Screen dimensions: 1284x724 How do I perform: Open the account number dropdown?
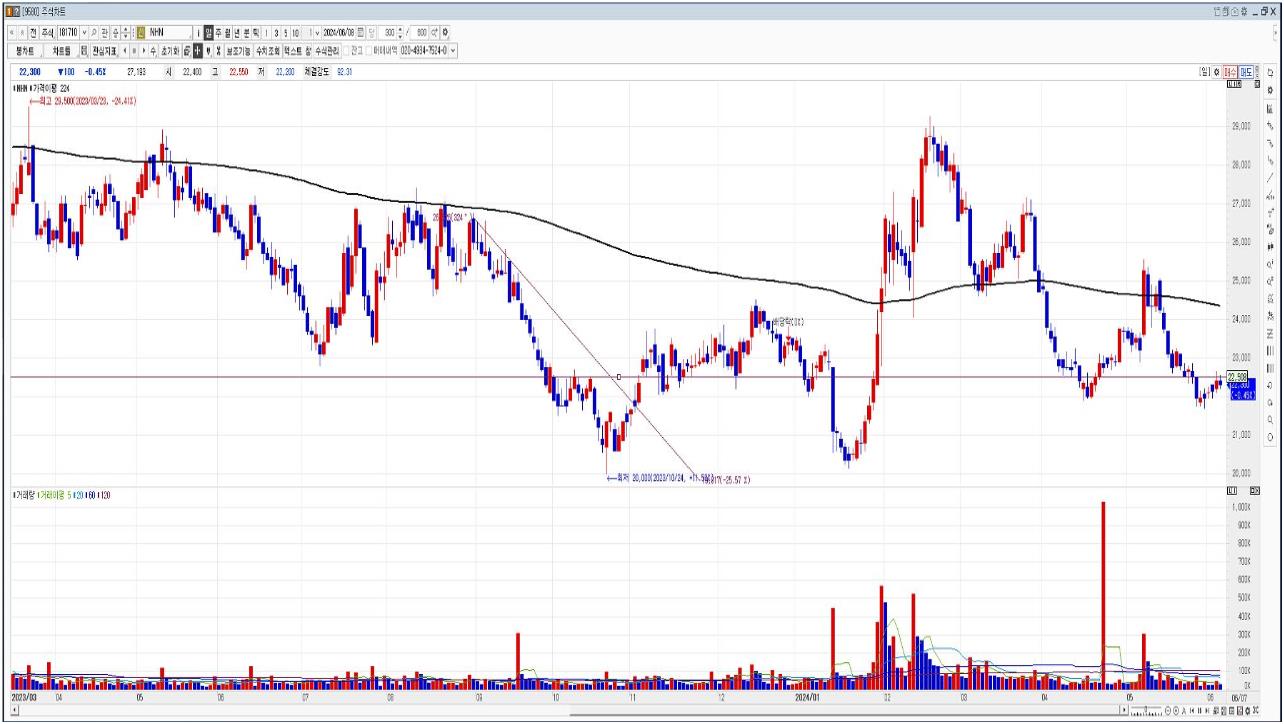tap(453, 50)
